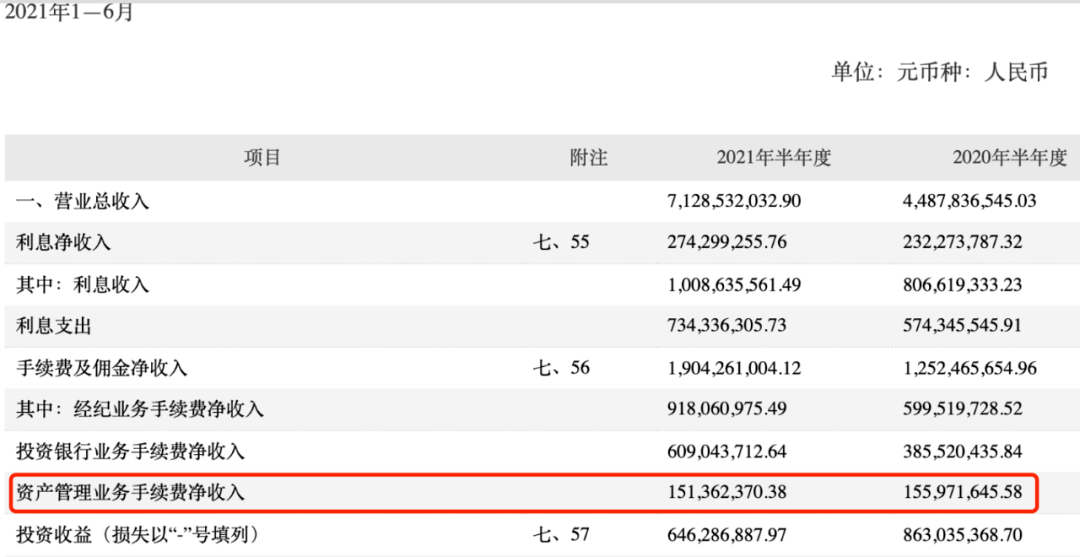
Task: Click the 其中：利息收入 row label
Action: pos(82,285)
